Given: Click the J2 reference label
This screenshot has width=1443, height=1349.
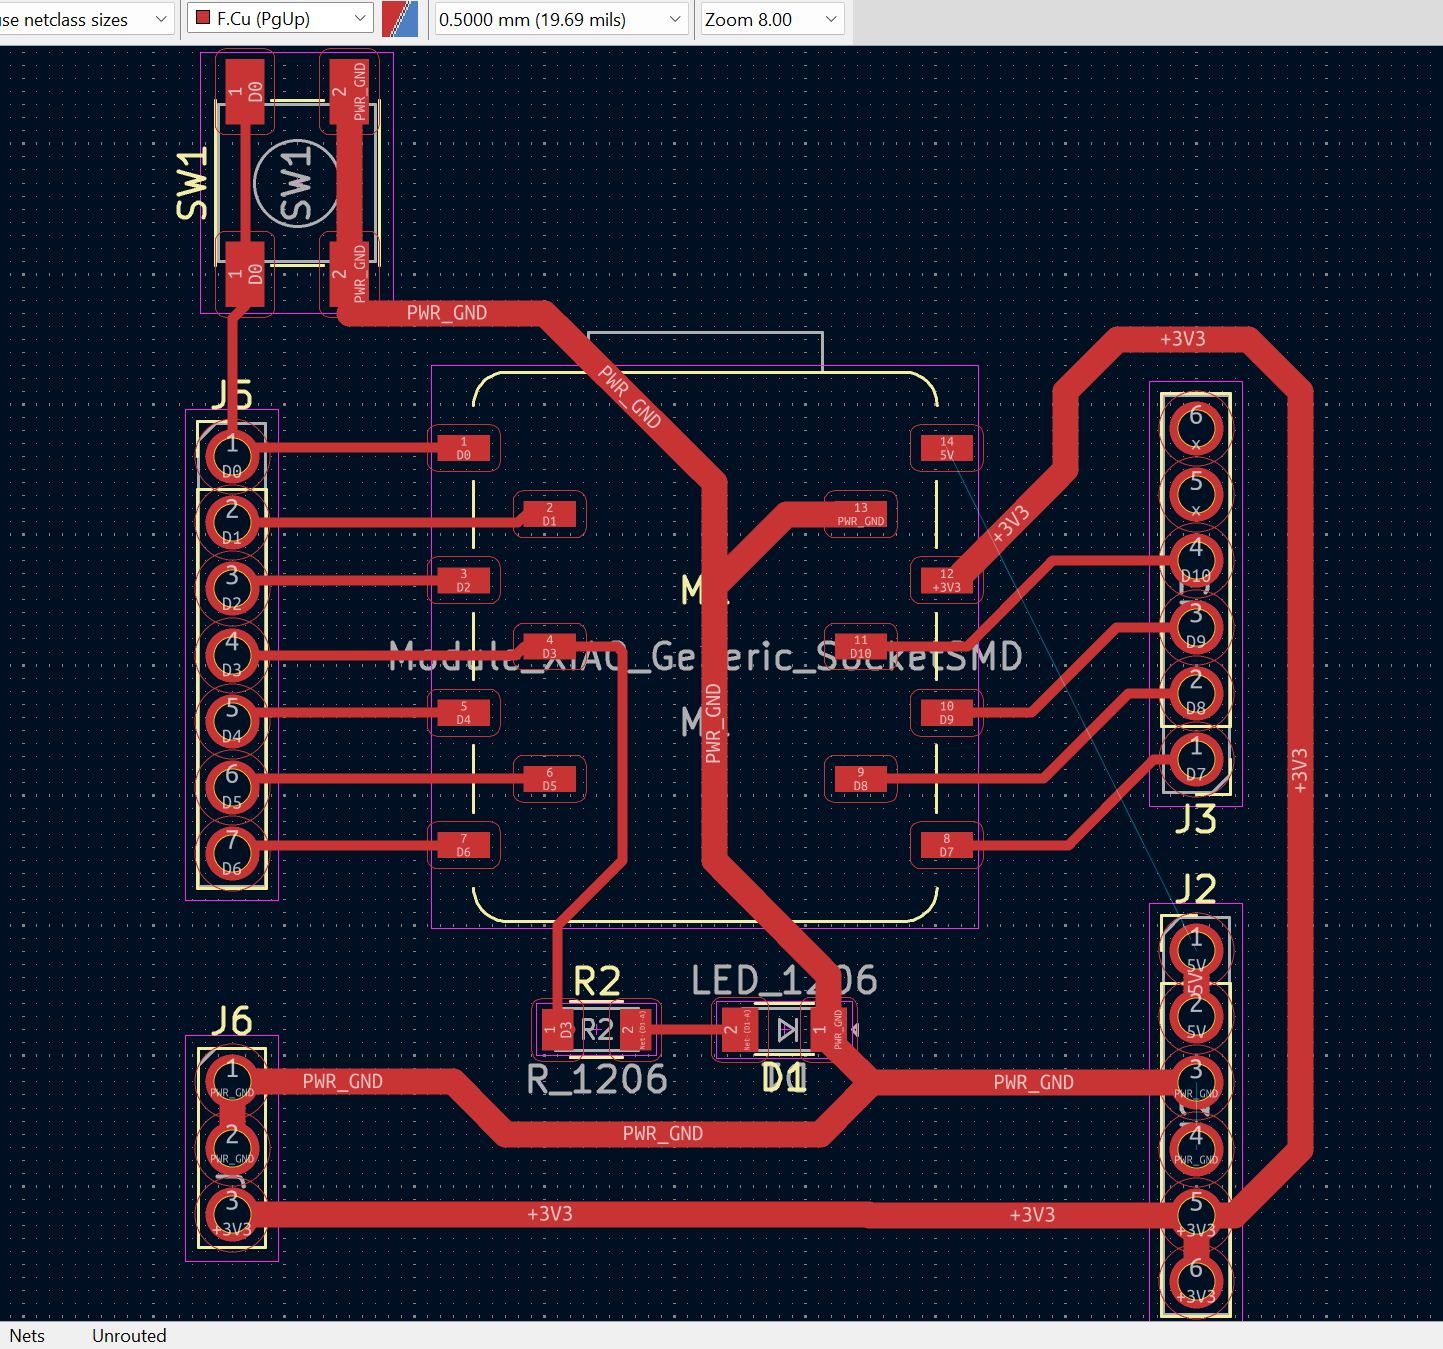Looking at the screenshot, I should tap(1195, 888).
